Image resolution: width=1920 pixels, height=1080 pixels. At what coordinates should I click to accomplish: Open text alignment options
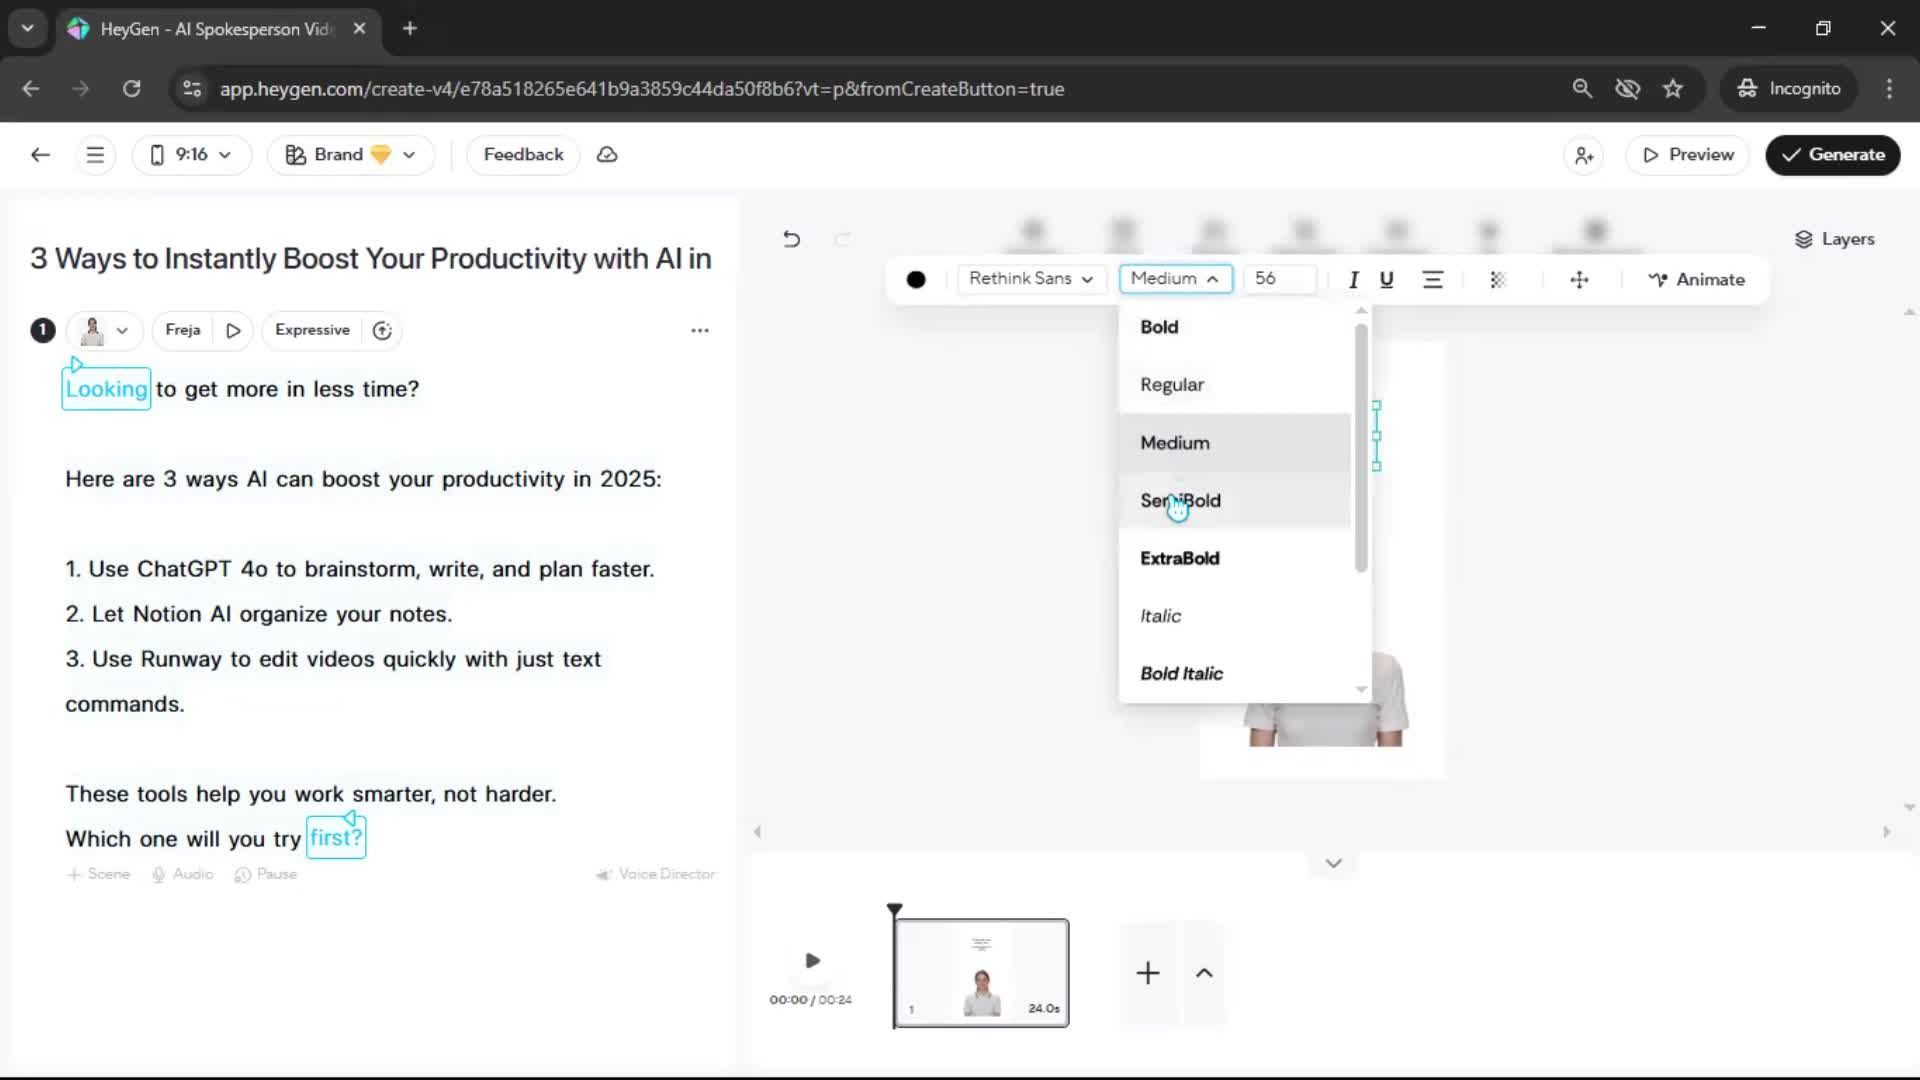[x=1432, y=280]
